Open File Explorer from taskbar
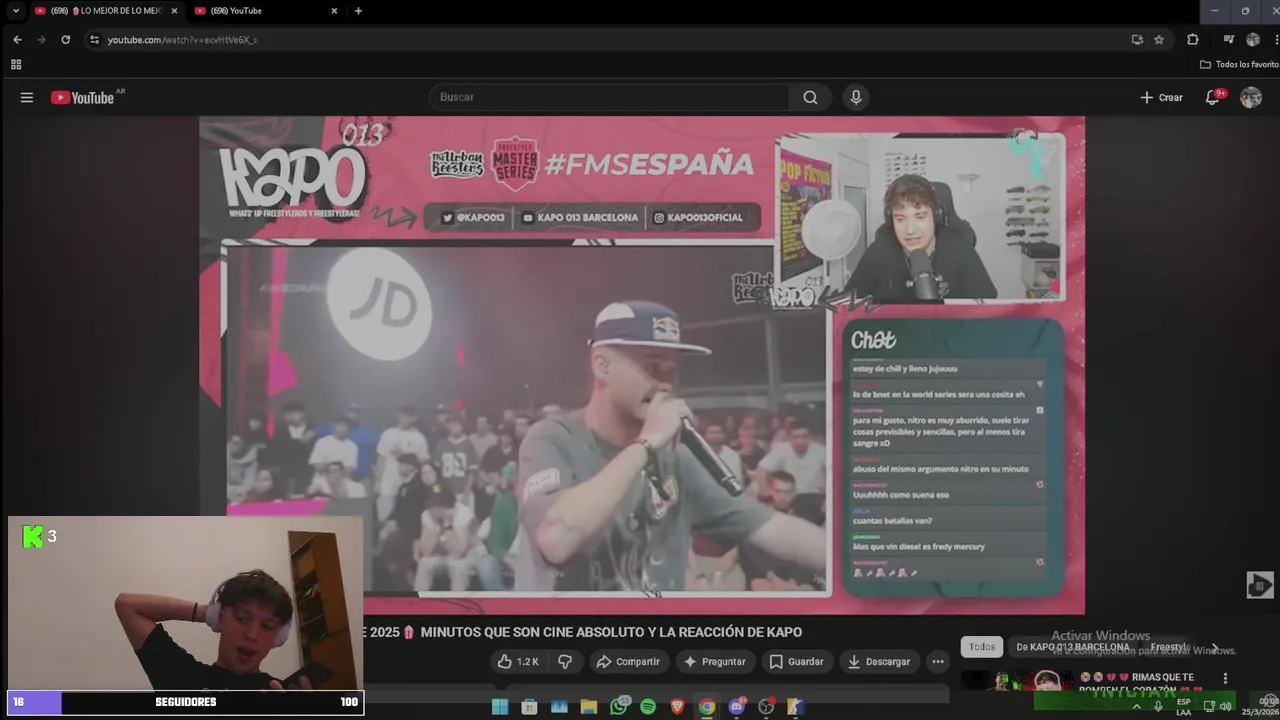This screenshot has height=720, width=1280. 589,707
